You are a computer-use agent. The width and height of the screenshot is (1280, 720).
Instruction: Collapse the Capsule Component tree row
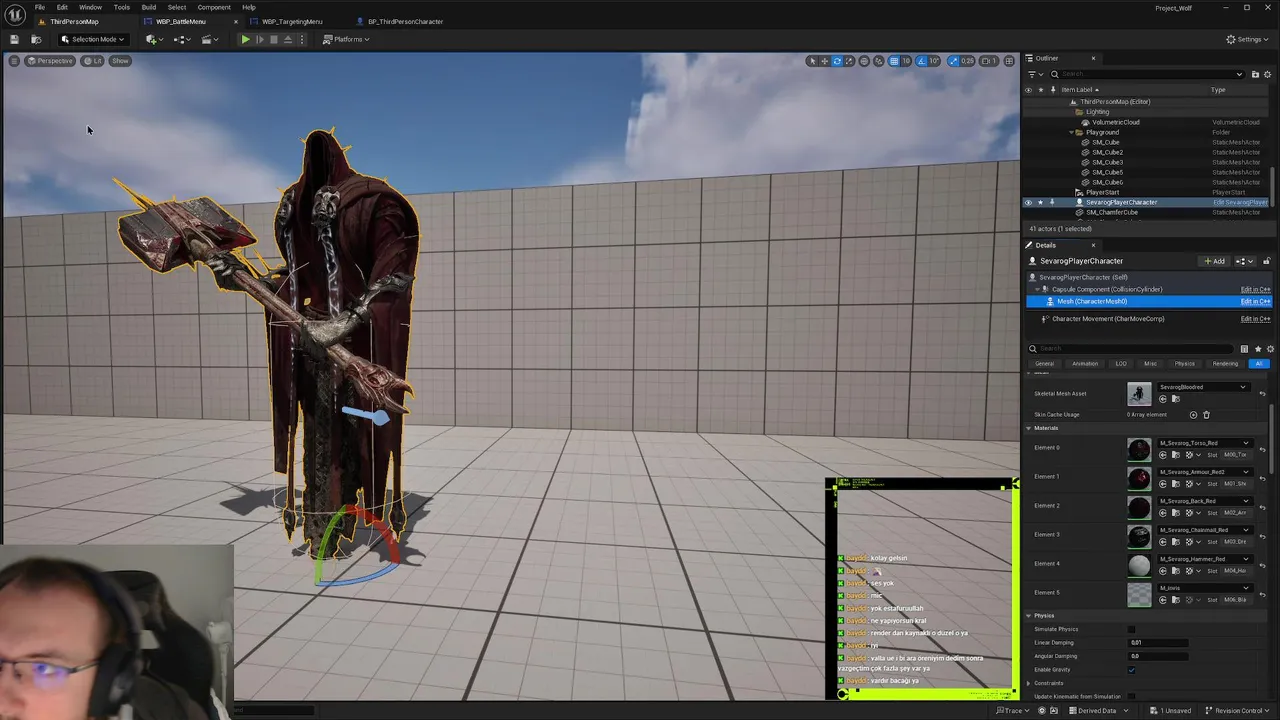[1037, 290]
